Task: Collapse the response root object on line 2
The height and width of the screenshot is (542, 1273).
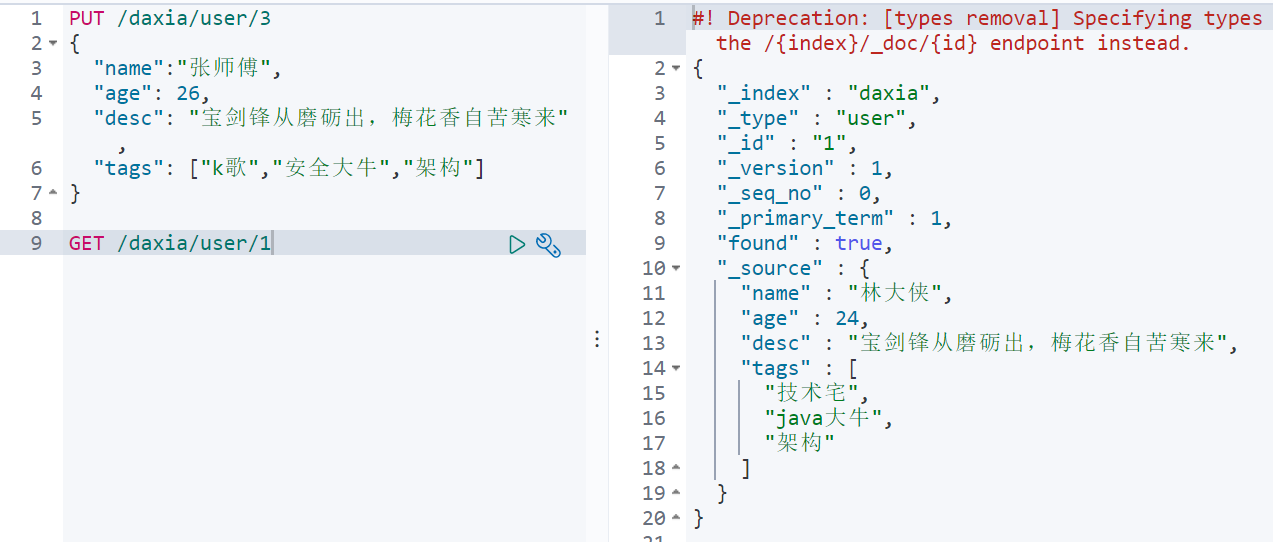Action: pos(676,69)
